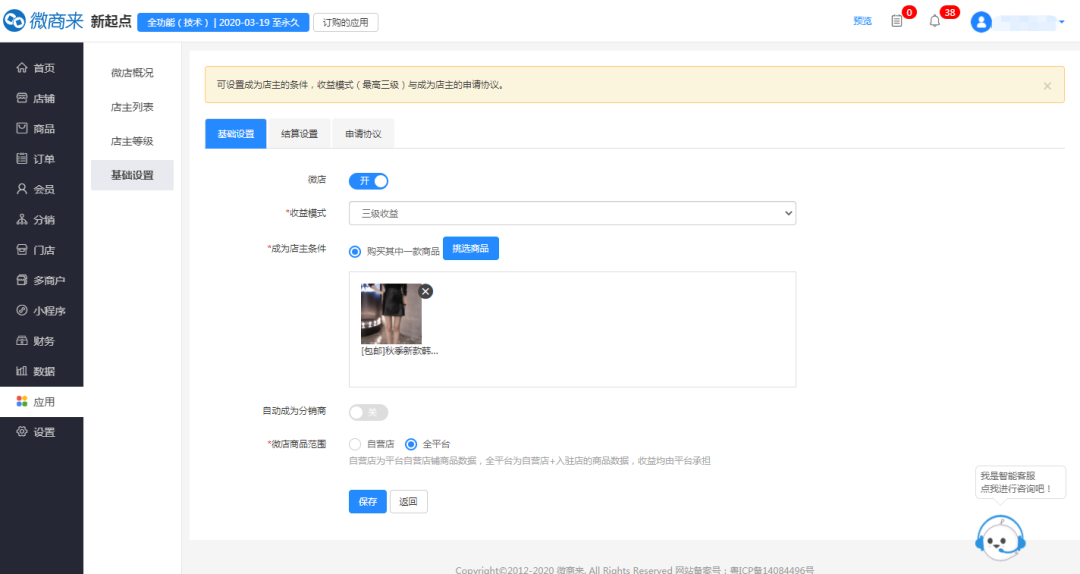Image resolution: width=1080 pixels, height=574 pixels.
Task: Open the notification bell with badge 38
Action: click(x=935, y=21)
